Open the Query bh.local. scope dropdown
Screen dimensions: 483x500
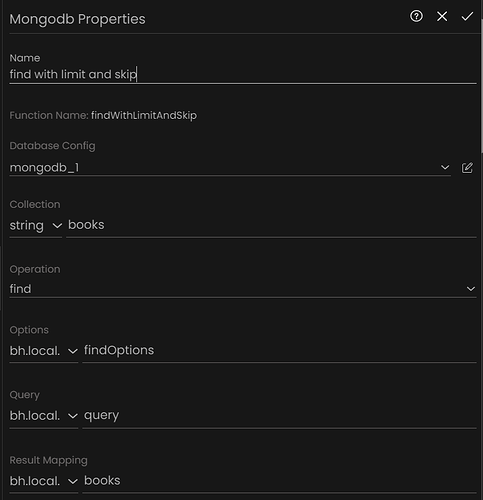pos(44,416)
